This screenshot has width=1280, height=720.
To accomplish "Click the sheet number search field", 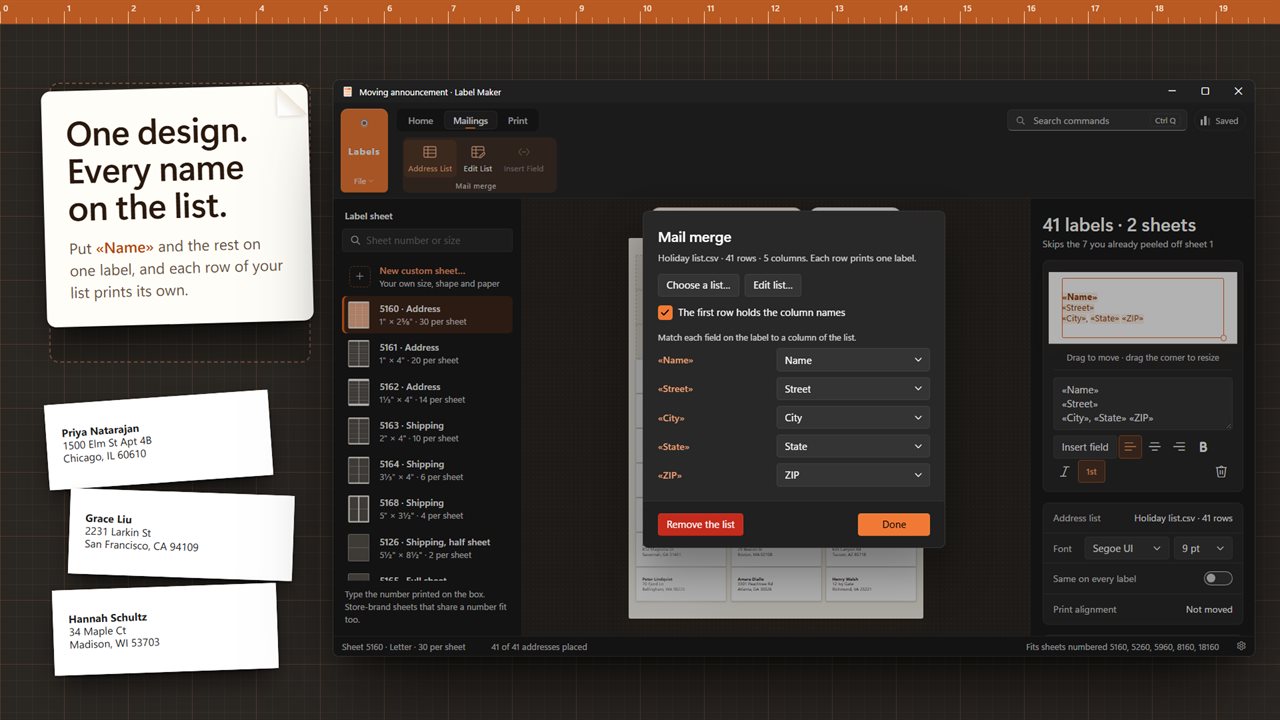I will coord(428,240).
